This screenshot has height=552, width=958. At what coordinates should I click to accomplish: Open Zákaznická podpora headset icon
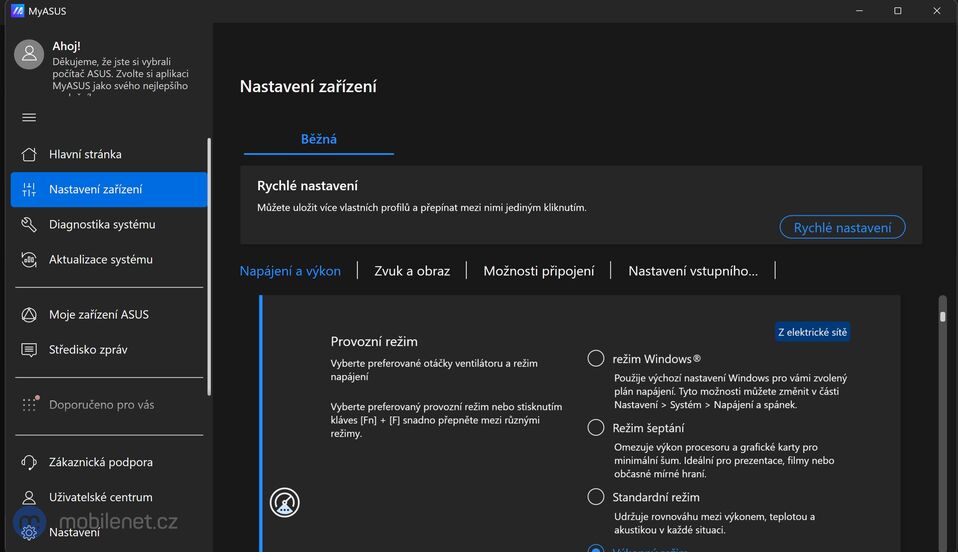29,462
